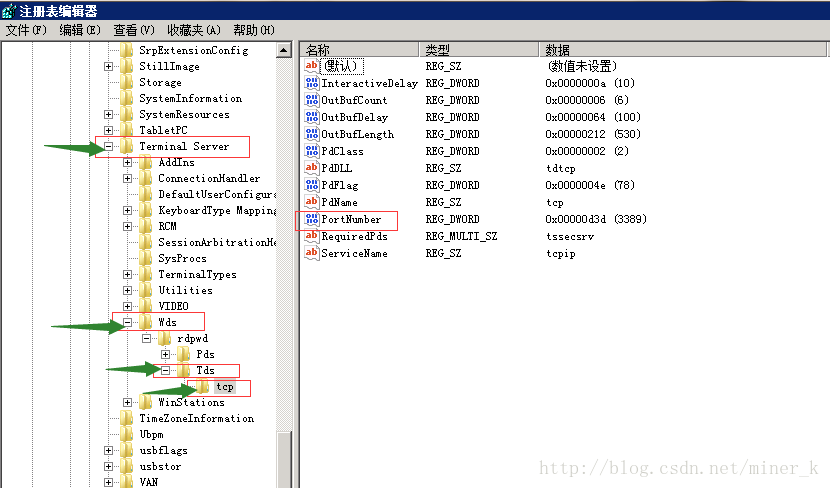
Task: Click the Terminal Server folder icon
Action: [127, 146]
